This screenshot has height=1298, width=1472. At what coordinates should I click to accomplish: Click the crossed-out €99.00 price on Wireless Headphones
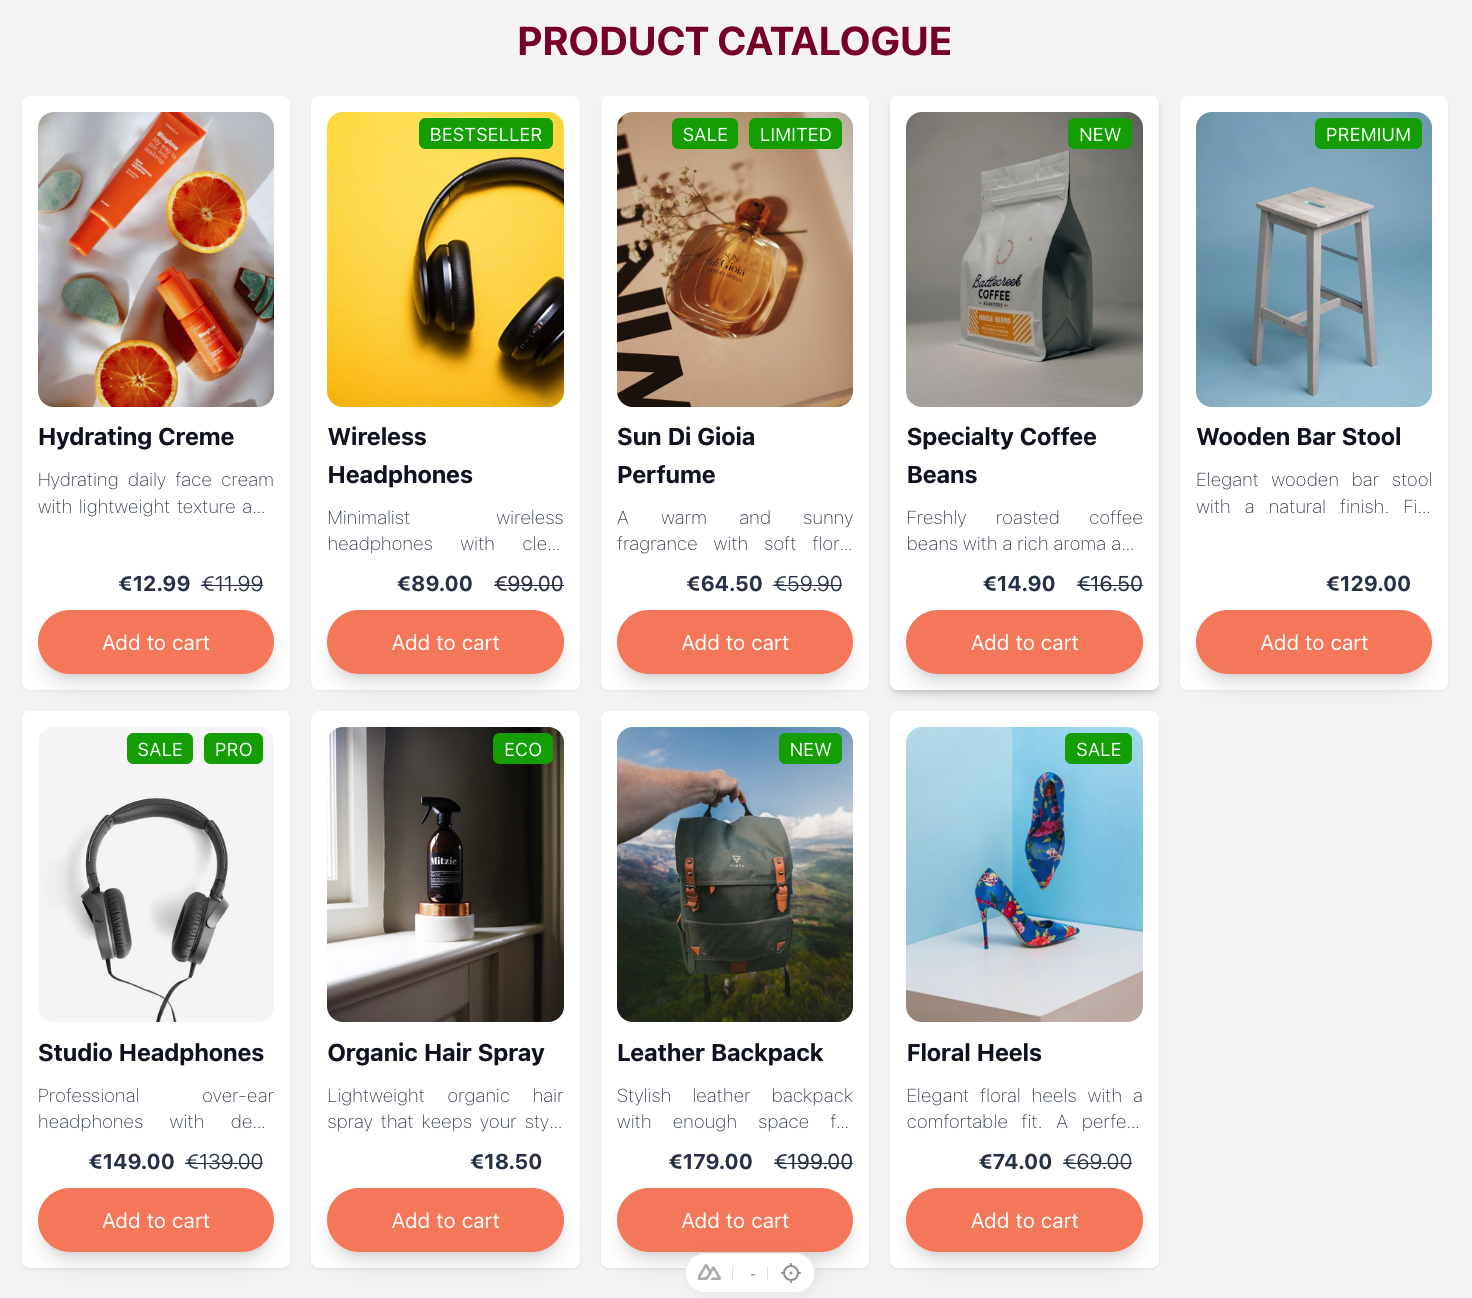(527, 583)
